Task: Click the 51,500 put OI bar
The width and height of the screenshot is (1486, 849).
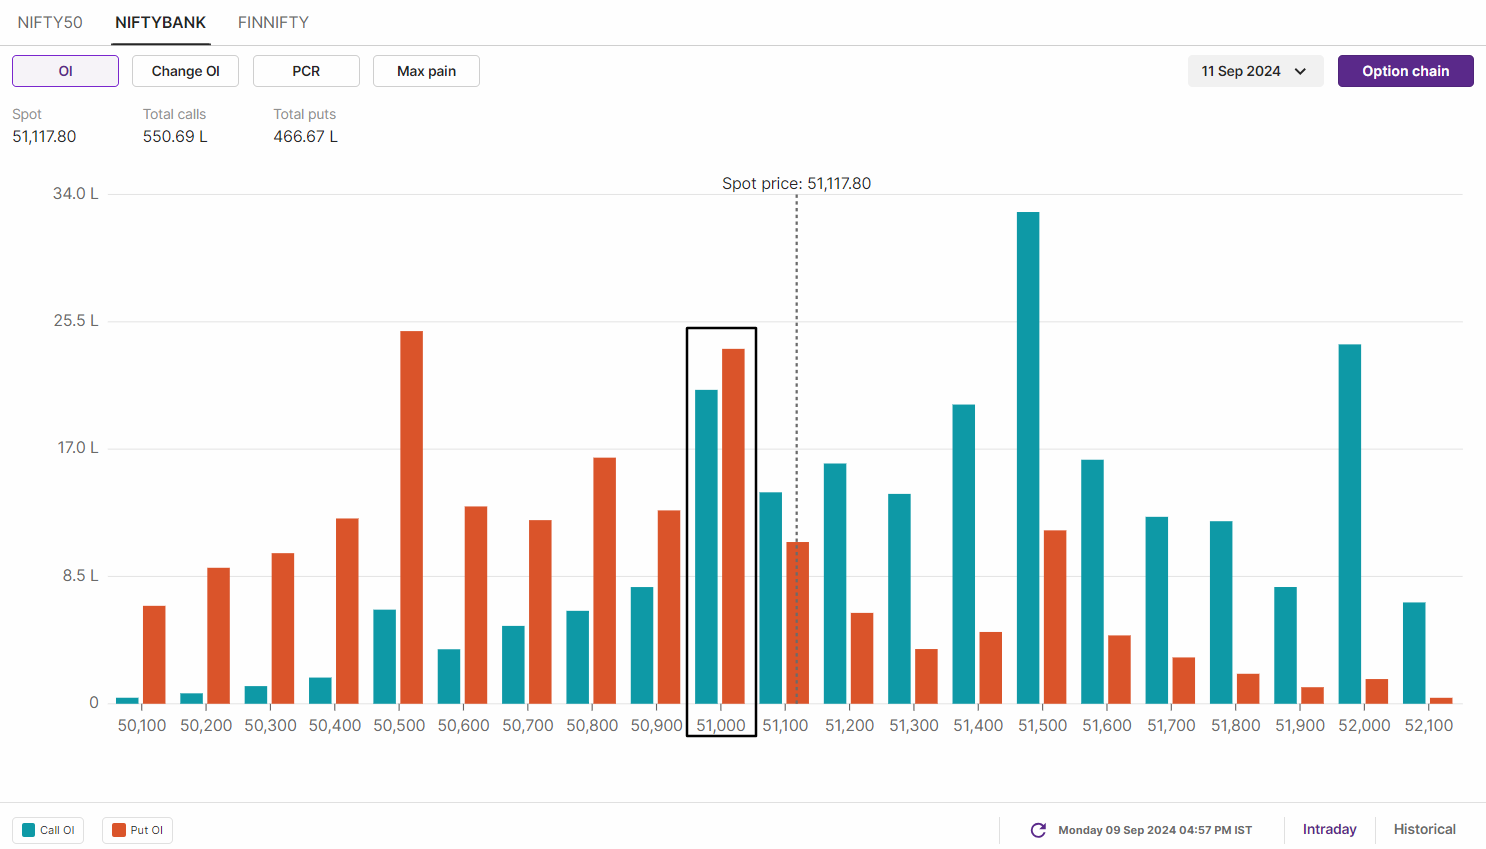Action: 1055,616
